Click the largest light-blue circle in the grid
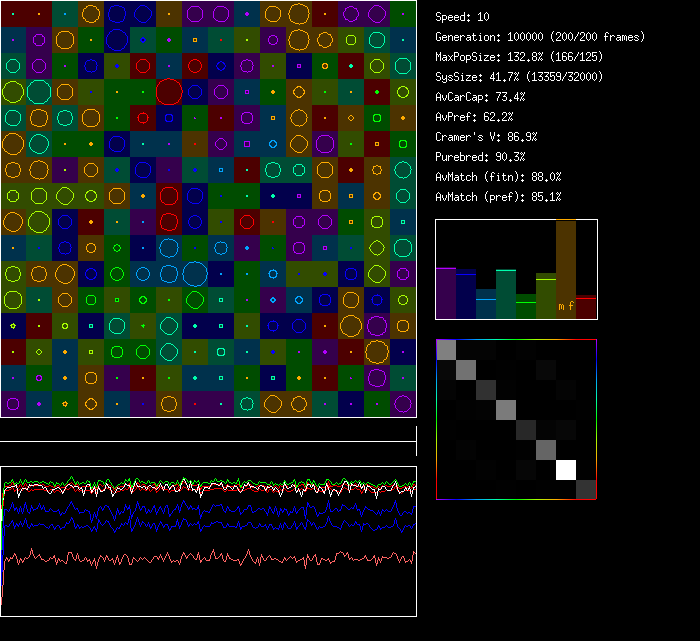The image size is (700, 641). (x=195, y=273)
